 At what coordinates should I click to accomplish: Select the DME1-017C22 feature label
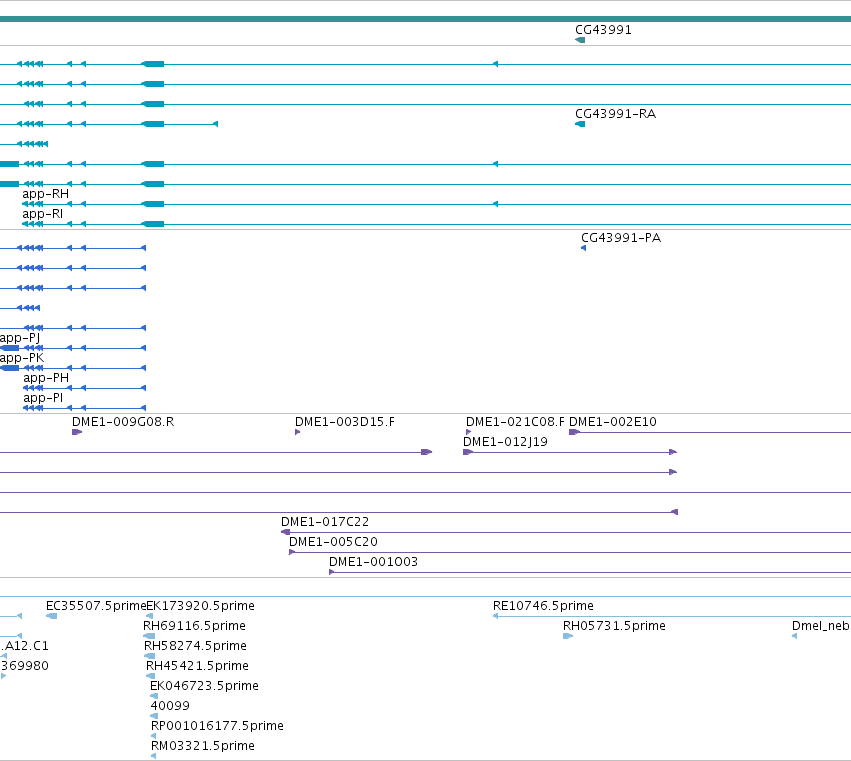[325, 522]
